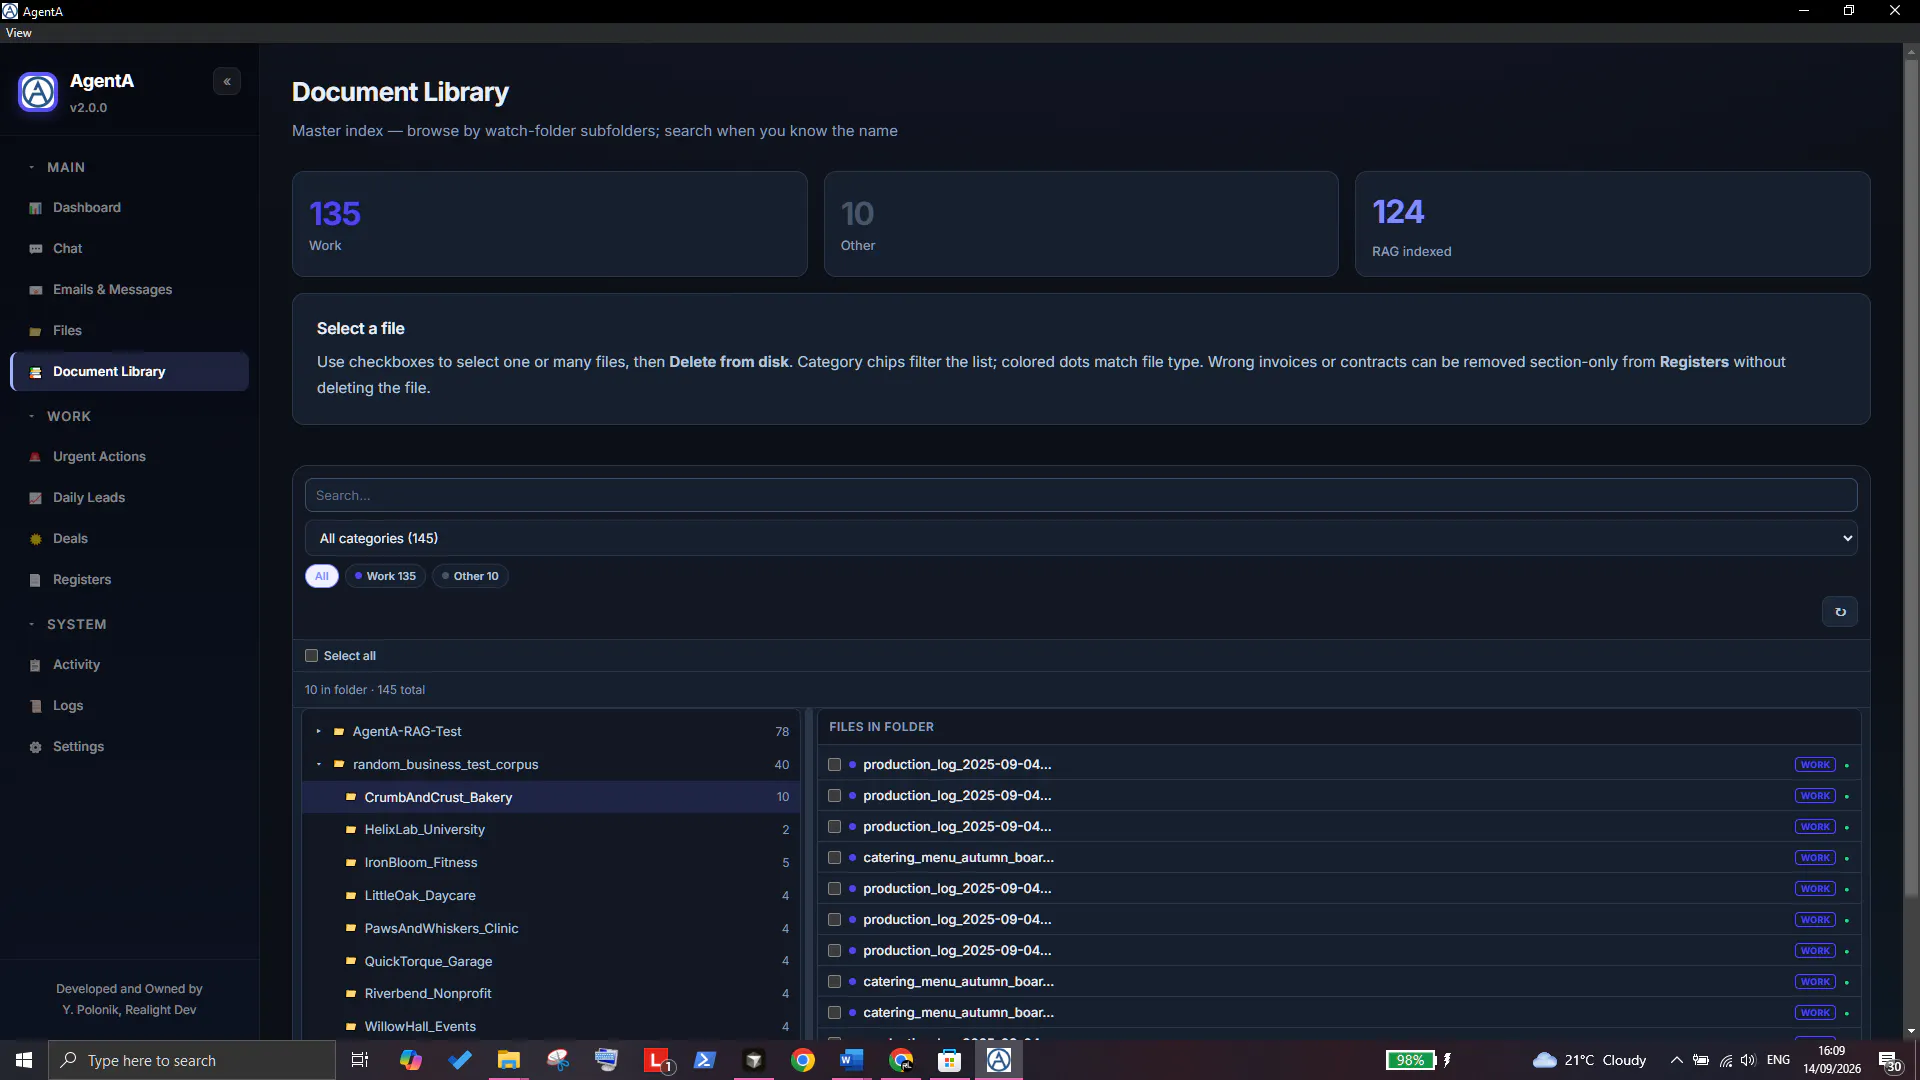Open the IronBloom_Fitness folder
Viewport: 1920px width, 1080px height.
(x=551, y=863)
